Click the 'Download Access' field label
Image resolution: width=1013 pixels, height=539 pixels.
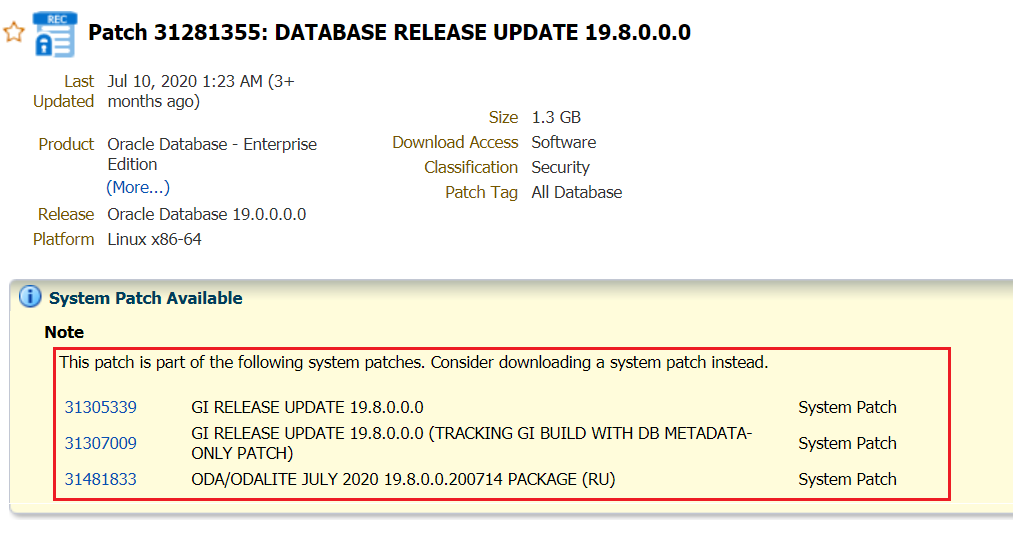click(x=455, y=142)
